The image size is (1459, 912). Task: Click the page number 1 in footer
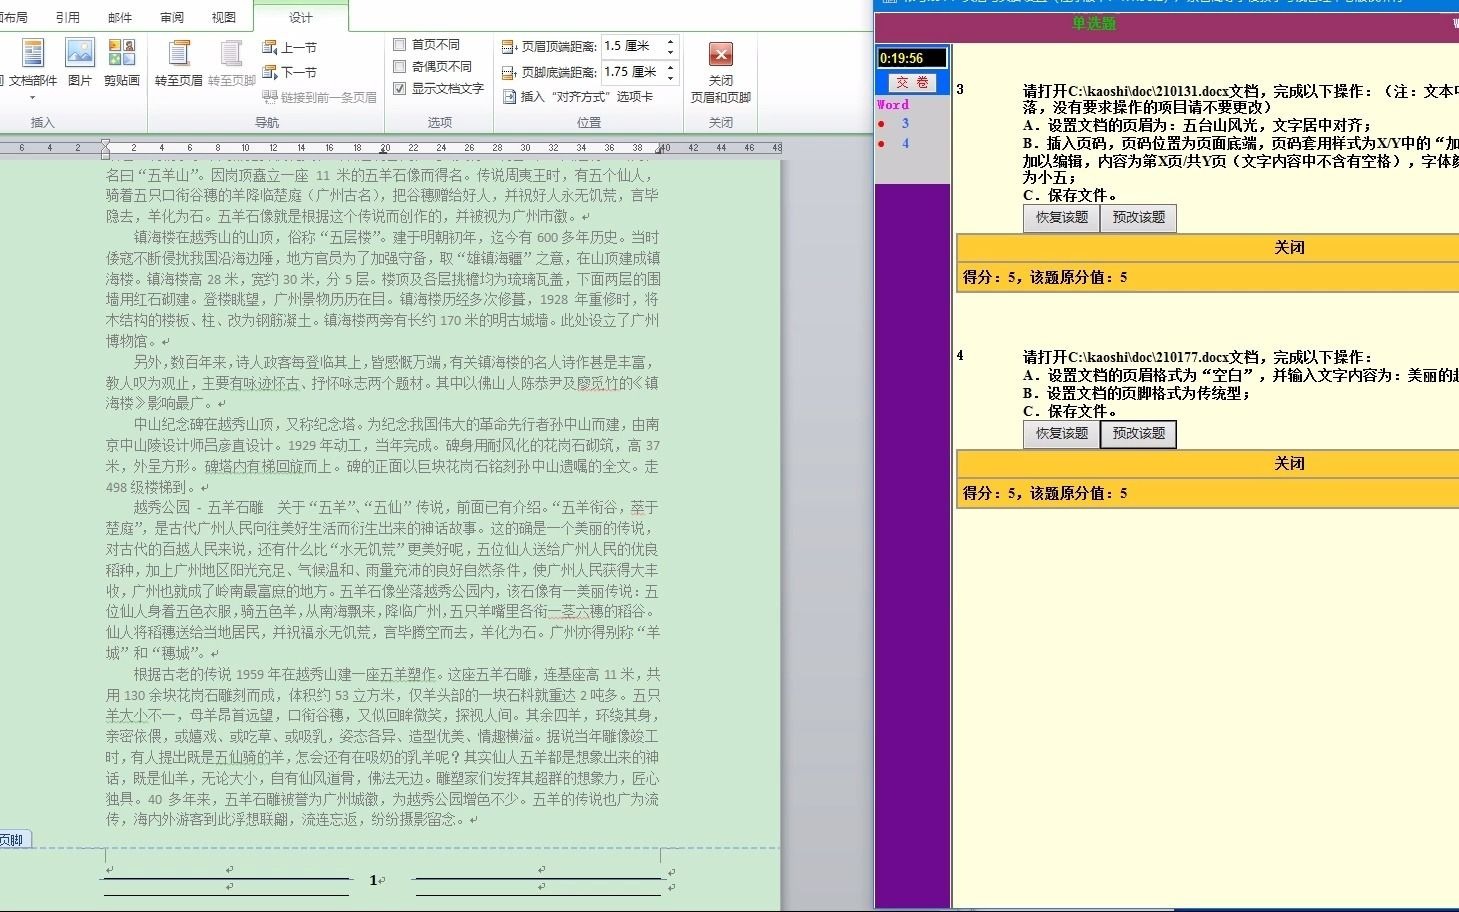coord(373,880)
